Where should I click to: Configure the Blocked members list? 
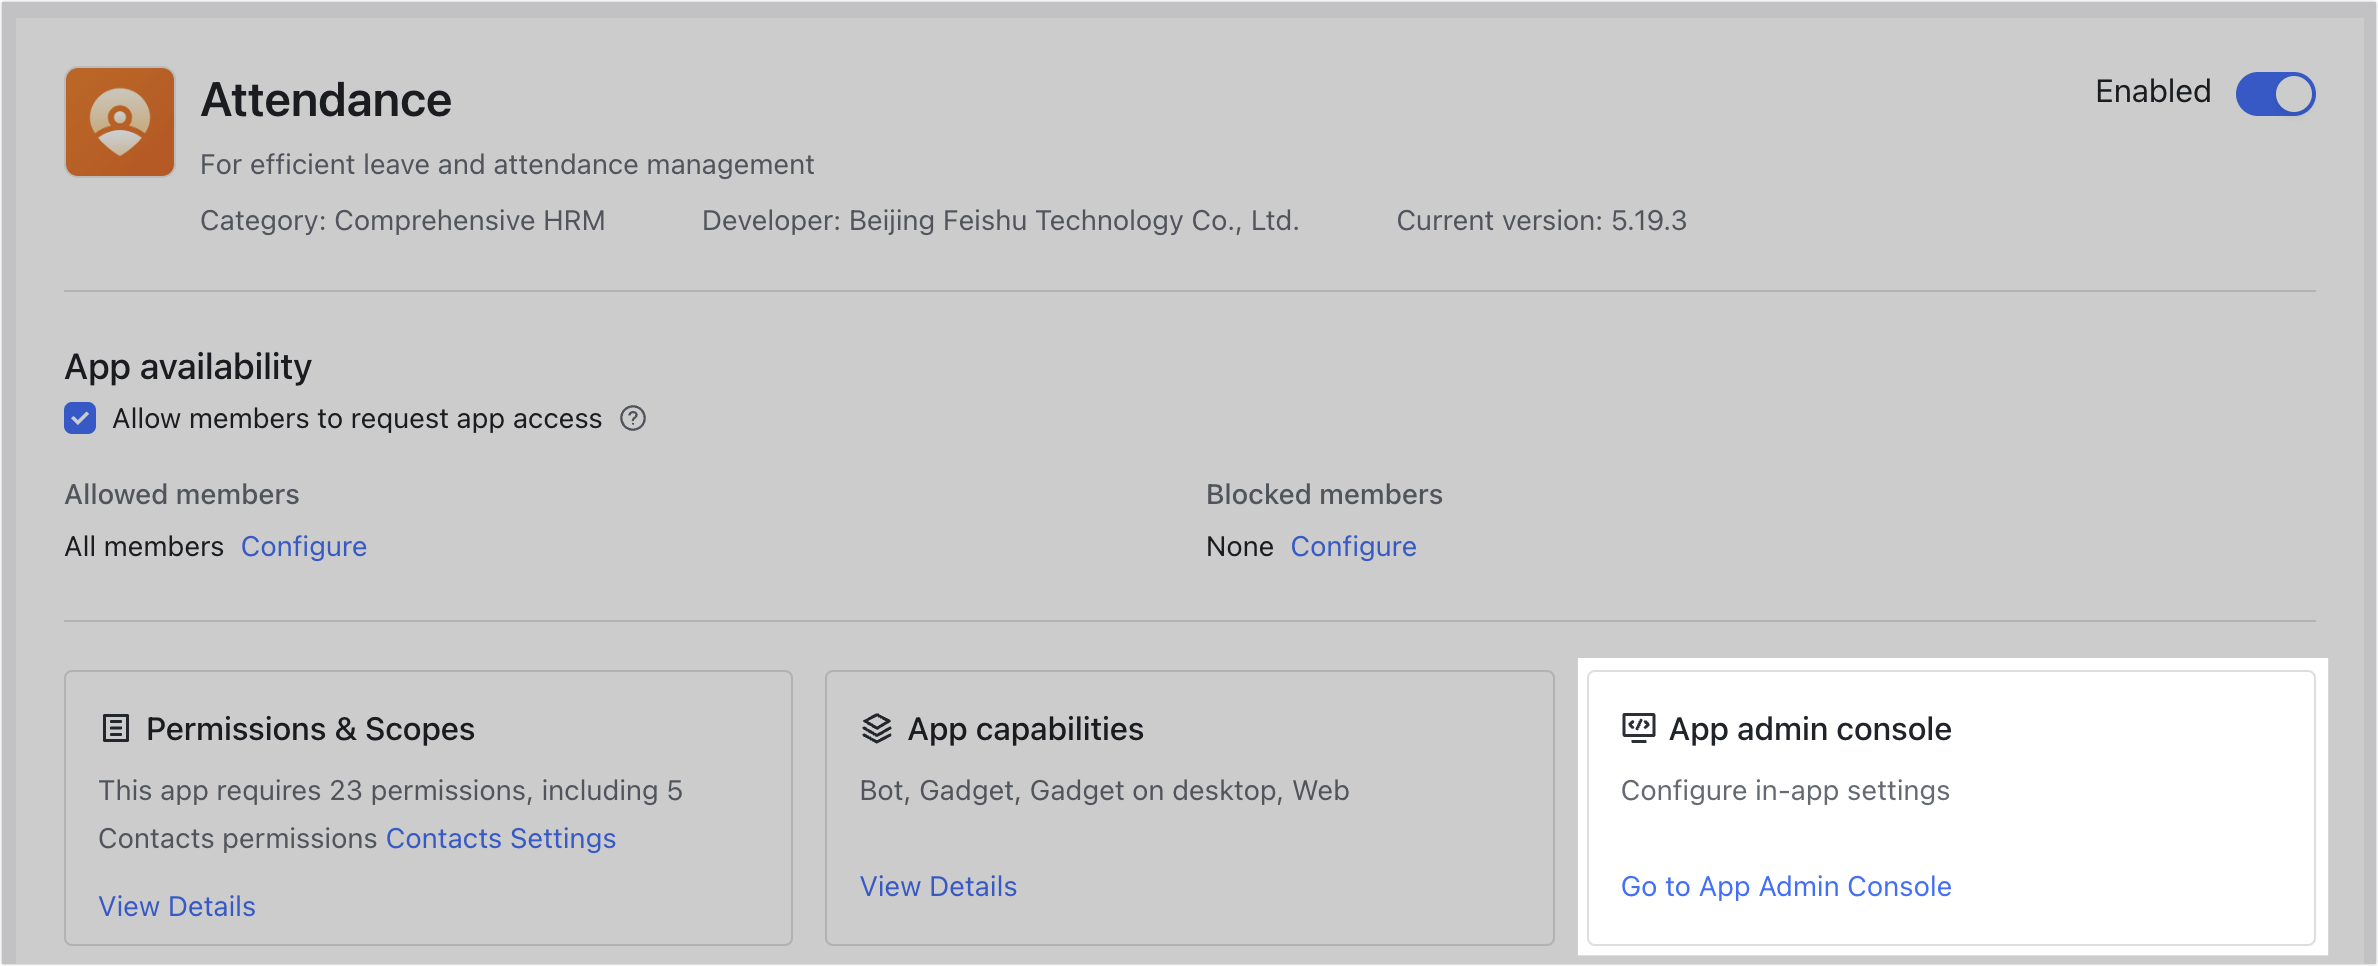pyautogui.click(x=1353, y=546)
